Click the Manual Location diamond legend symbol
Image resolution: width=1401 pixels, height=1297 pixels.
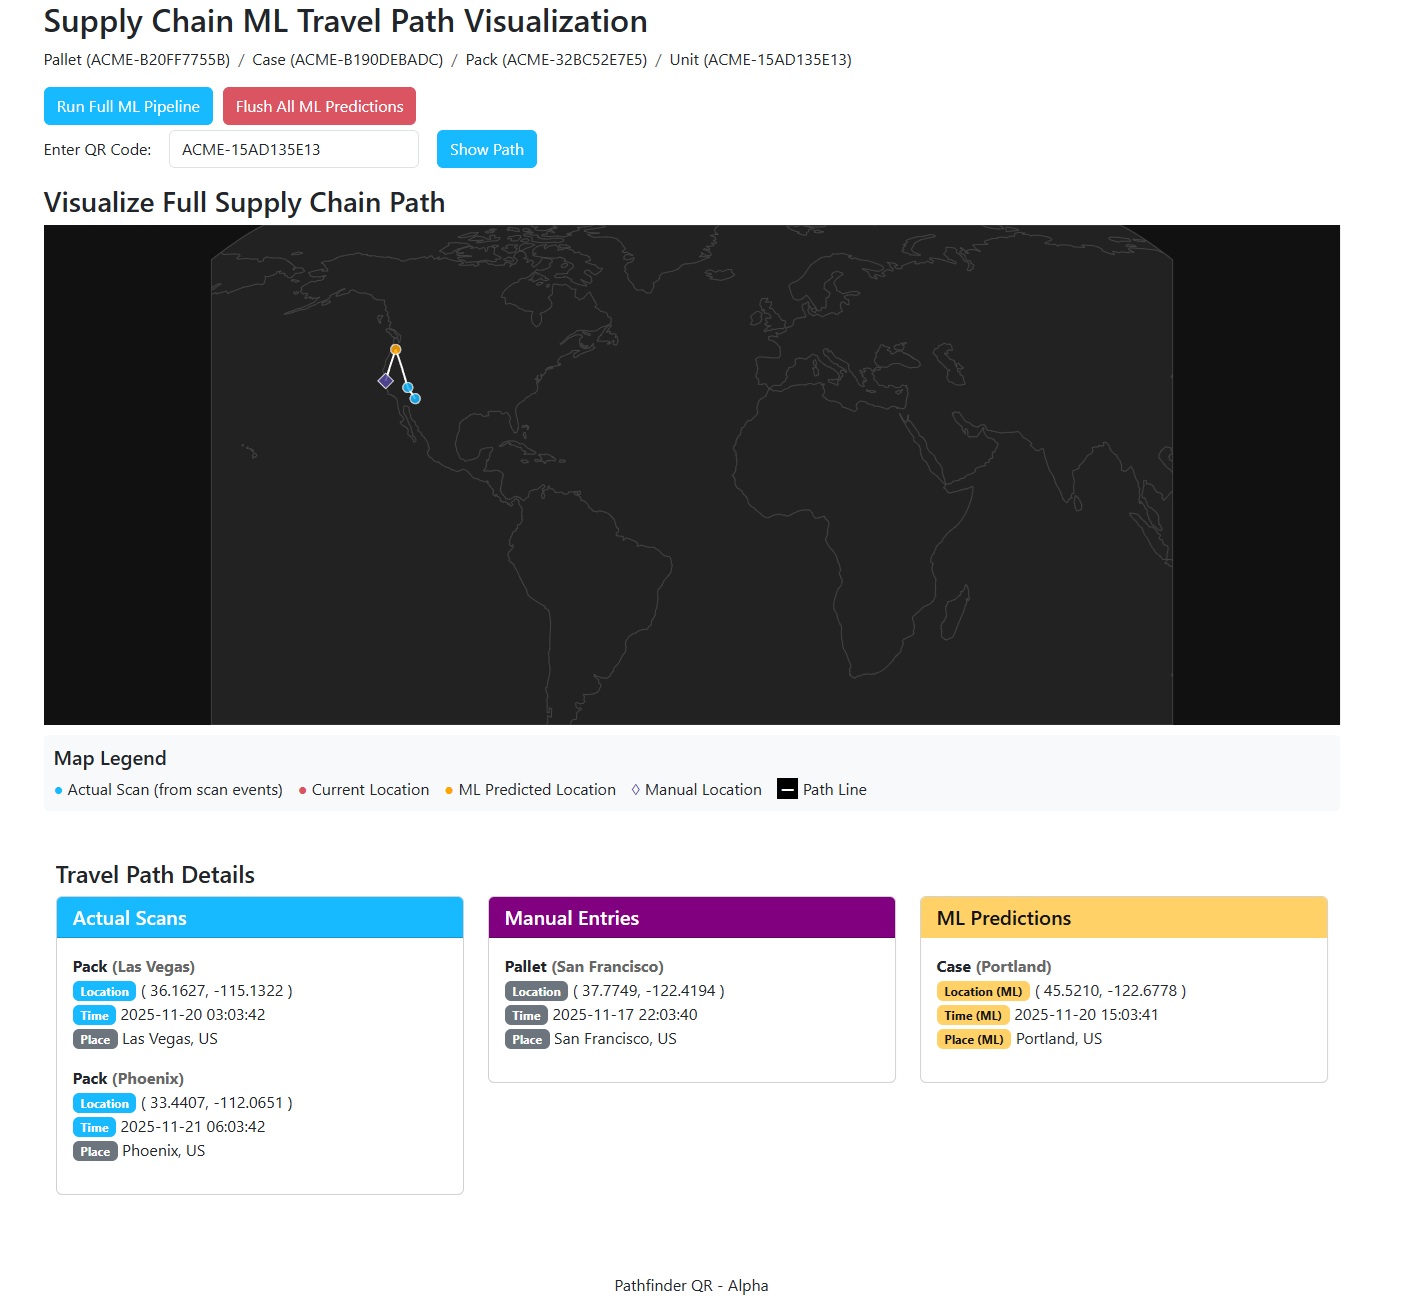pos(635,789)
